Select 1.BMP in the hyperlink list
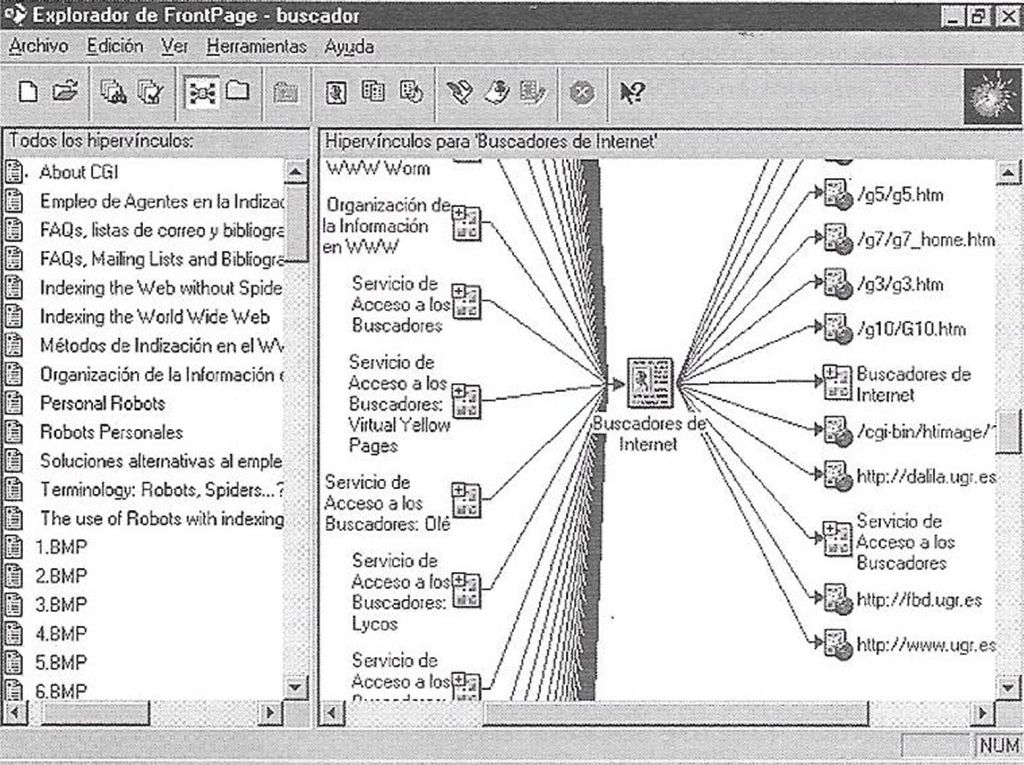The width and height of the screenshot is (1024, 765). (61, 547)
